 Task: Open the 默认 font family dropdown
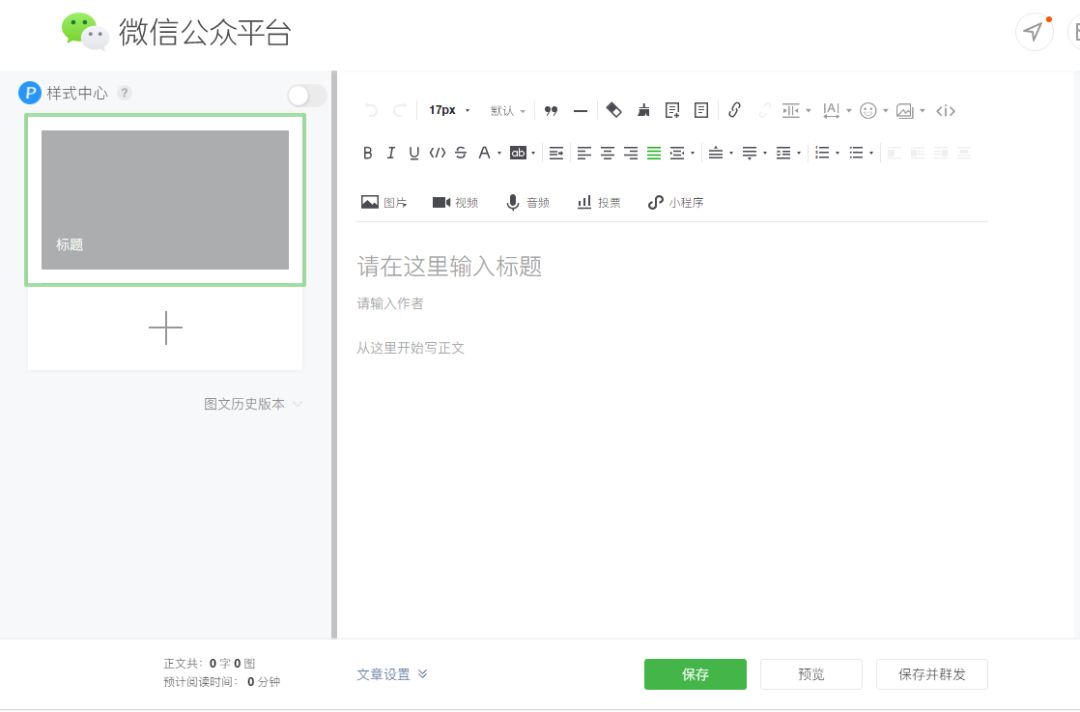tap(508, 111)
